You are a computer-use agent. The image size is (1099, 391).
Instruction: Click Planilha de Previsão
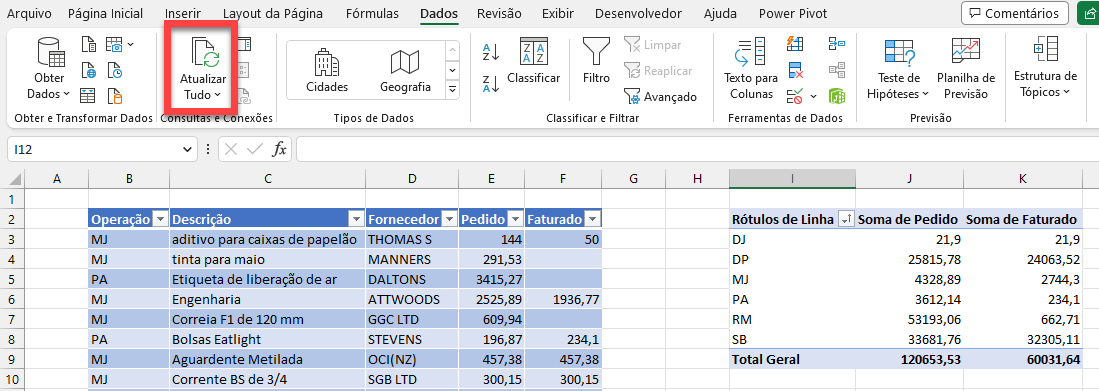tap(966, 69)
